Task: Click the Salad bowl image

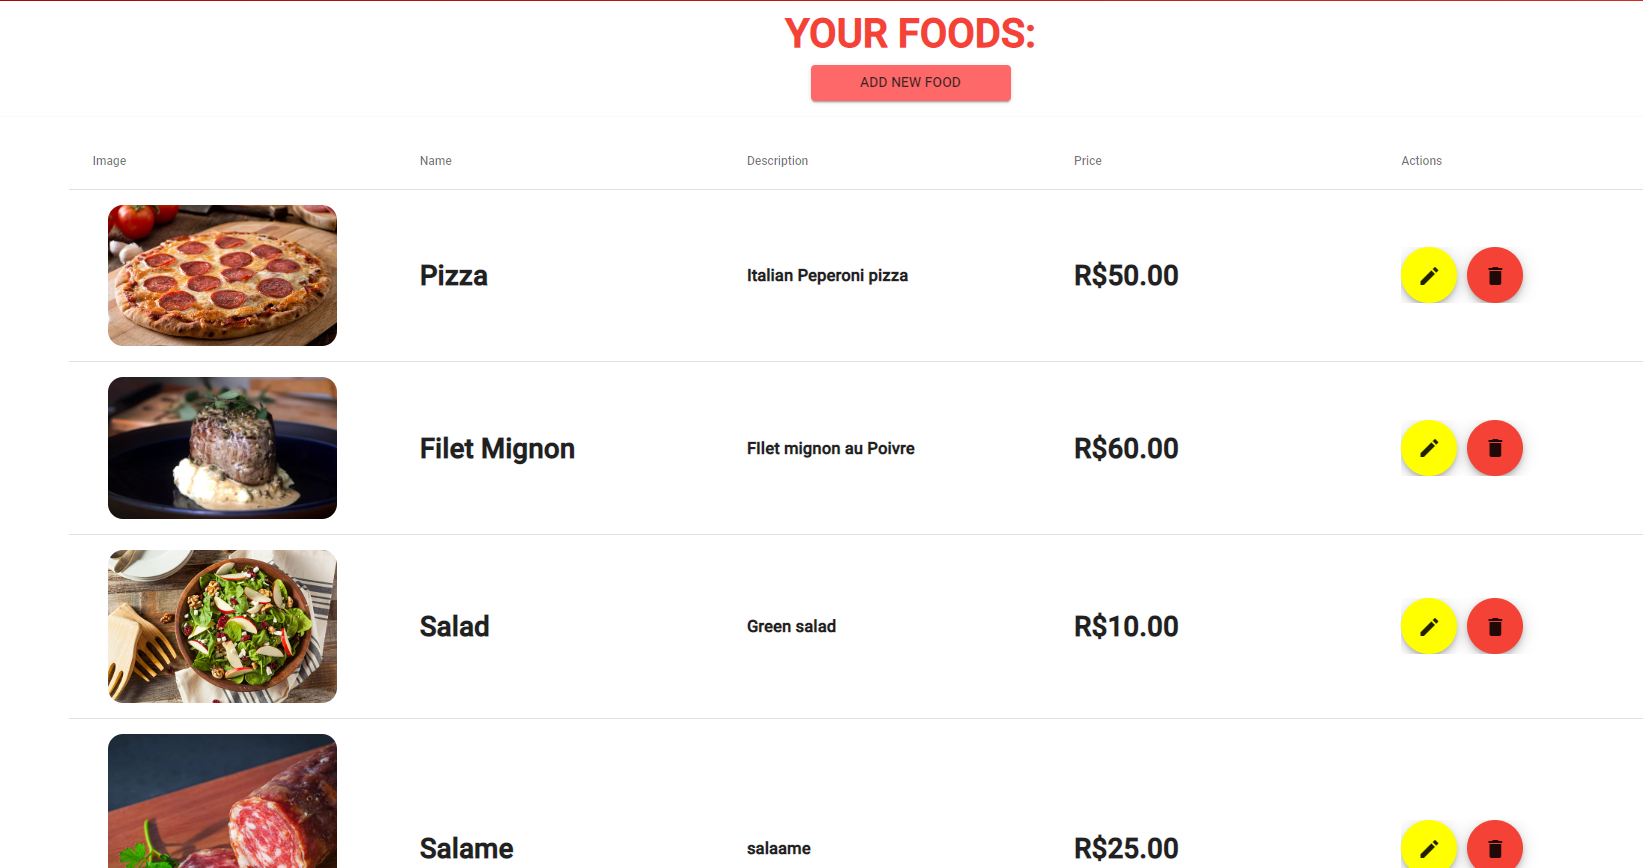Action: tap(222, 626)
